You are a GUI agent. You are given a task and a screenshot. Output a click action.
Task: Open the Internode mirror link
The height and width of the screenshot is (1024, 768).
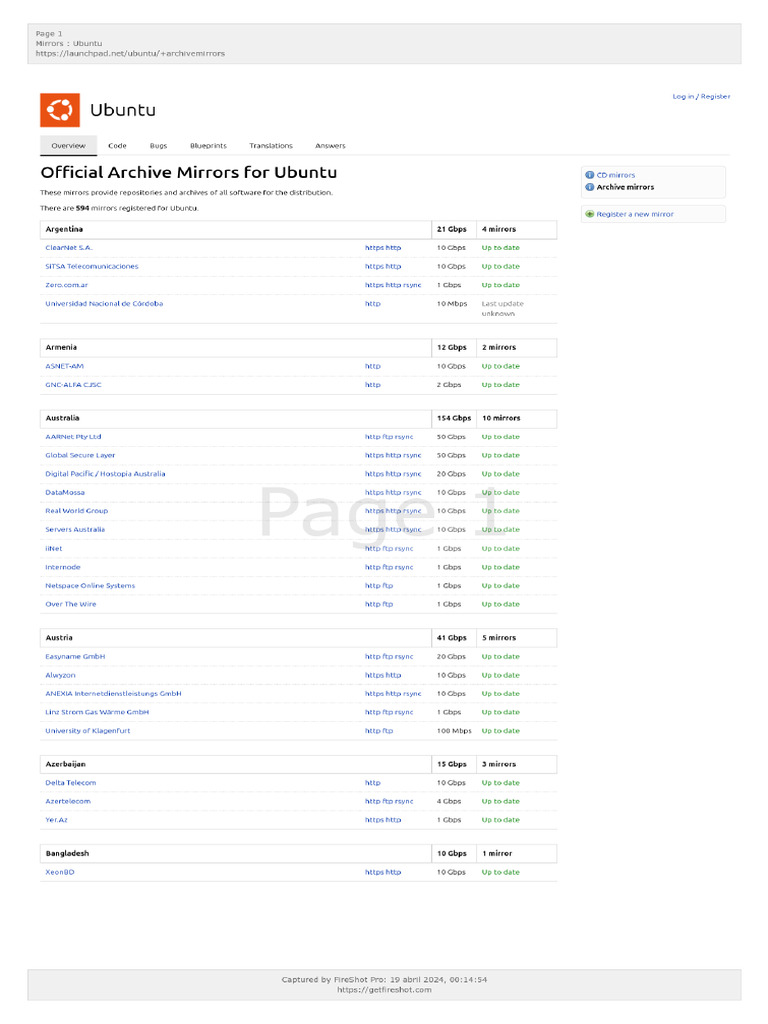[63, 567]
